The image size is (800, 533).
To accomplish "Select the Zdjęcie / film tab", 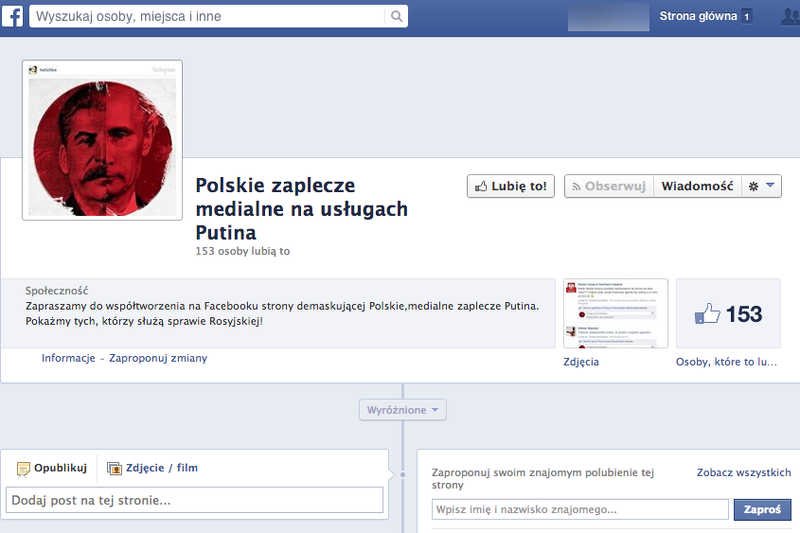I will tap(152, 468).
